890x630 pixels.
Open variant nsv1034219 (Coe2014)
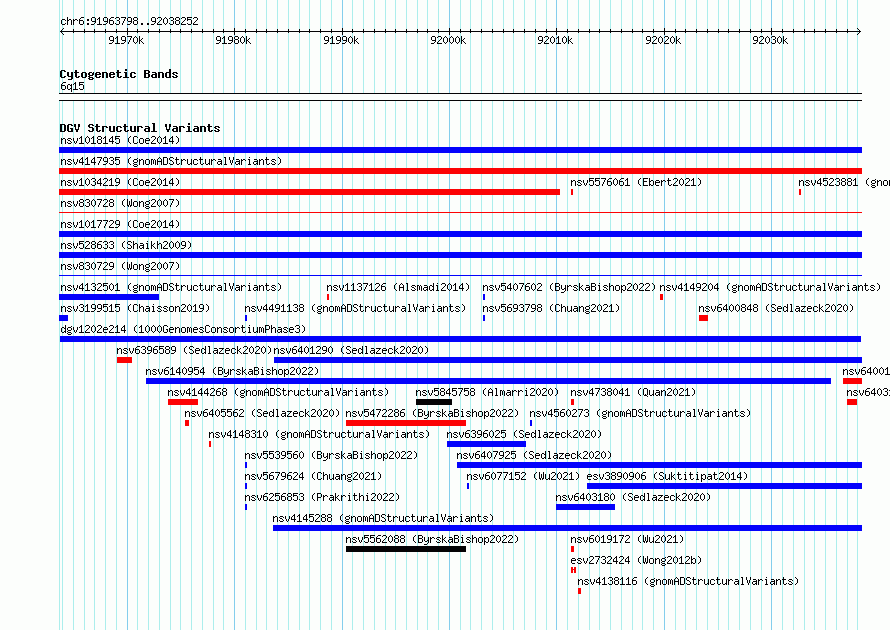pos(120,182)
